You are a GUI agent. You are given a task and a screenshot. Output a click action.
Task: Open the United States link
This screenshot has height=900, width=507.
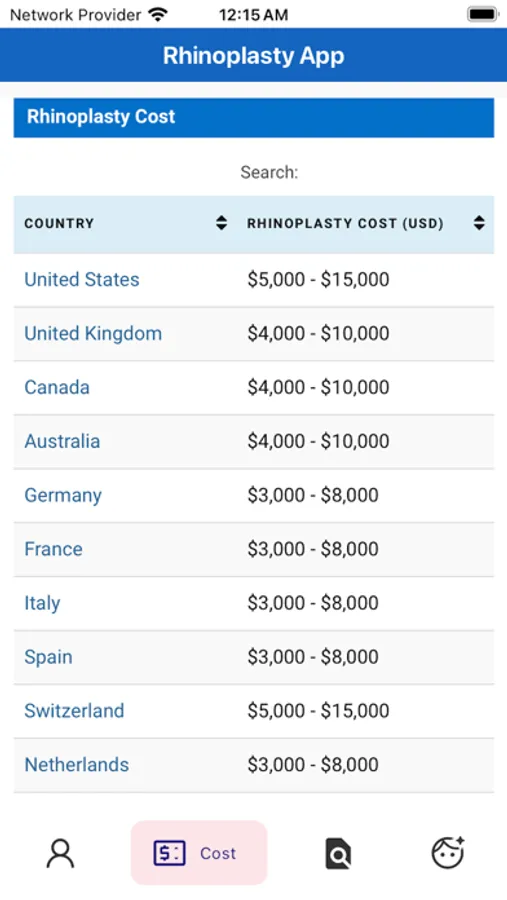coord(82,280)
